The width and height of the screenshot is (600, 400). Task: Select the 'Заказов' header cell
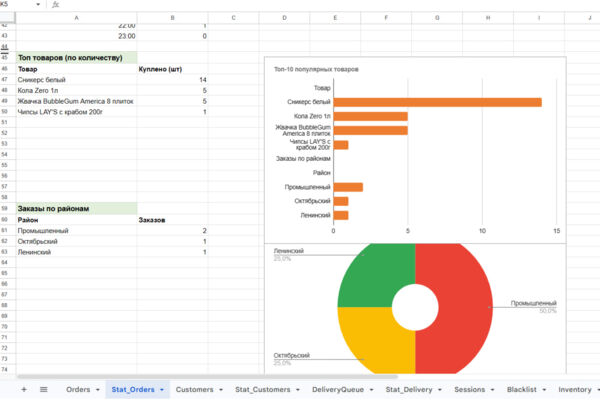pyautogui.click(x=173, y=220)
